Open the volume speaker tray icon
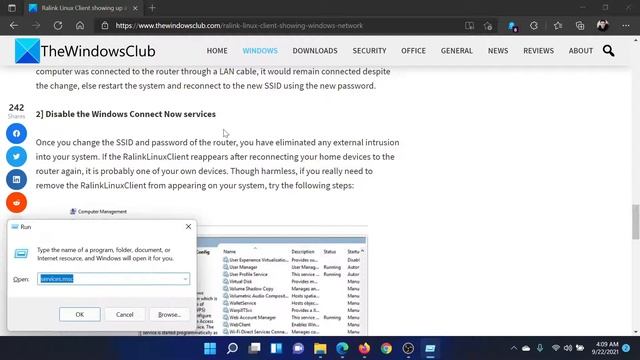Screen dimensions: 640x360 point(568,348)
